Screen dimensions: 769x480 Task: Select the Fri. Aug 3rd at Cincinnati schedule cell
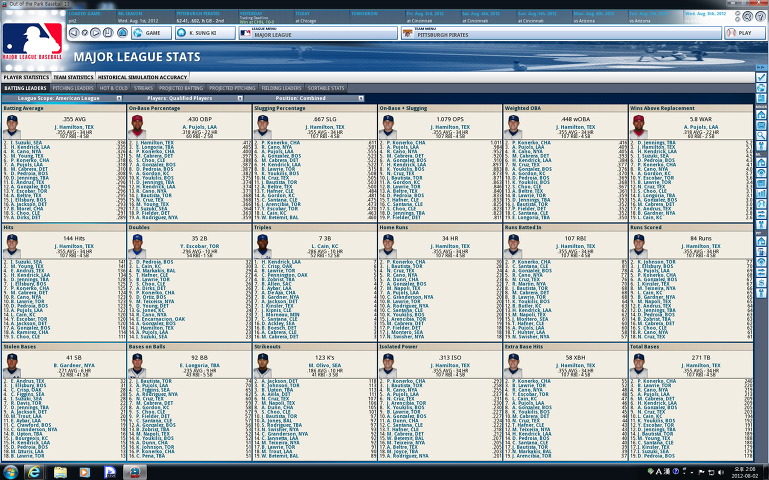tap(433, 17)
